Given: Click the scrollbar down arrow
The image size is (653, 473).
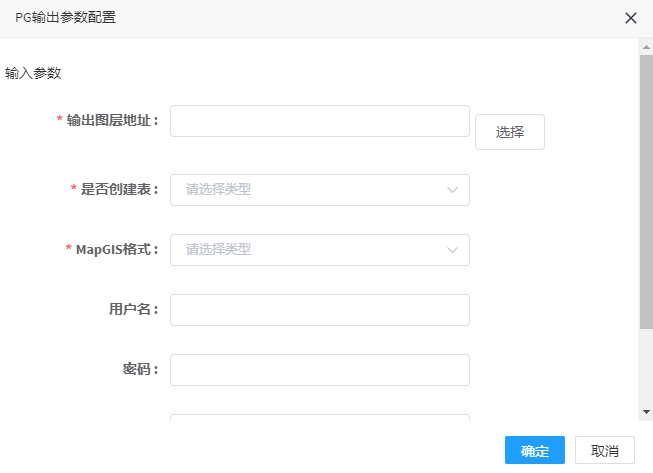Looking at the screenshot, I should [646, 412].
